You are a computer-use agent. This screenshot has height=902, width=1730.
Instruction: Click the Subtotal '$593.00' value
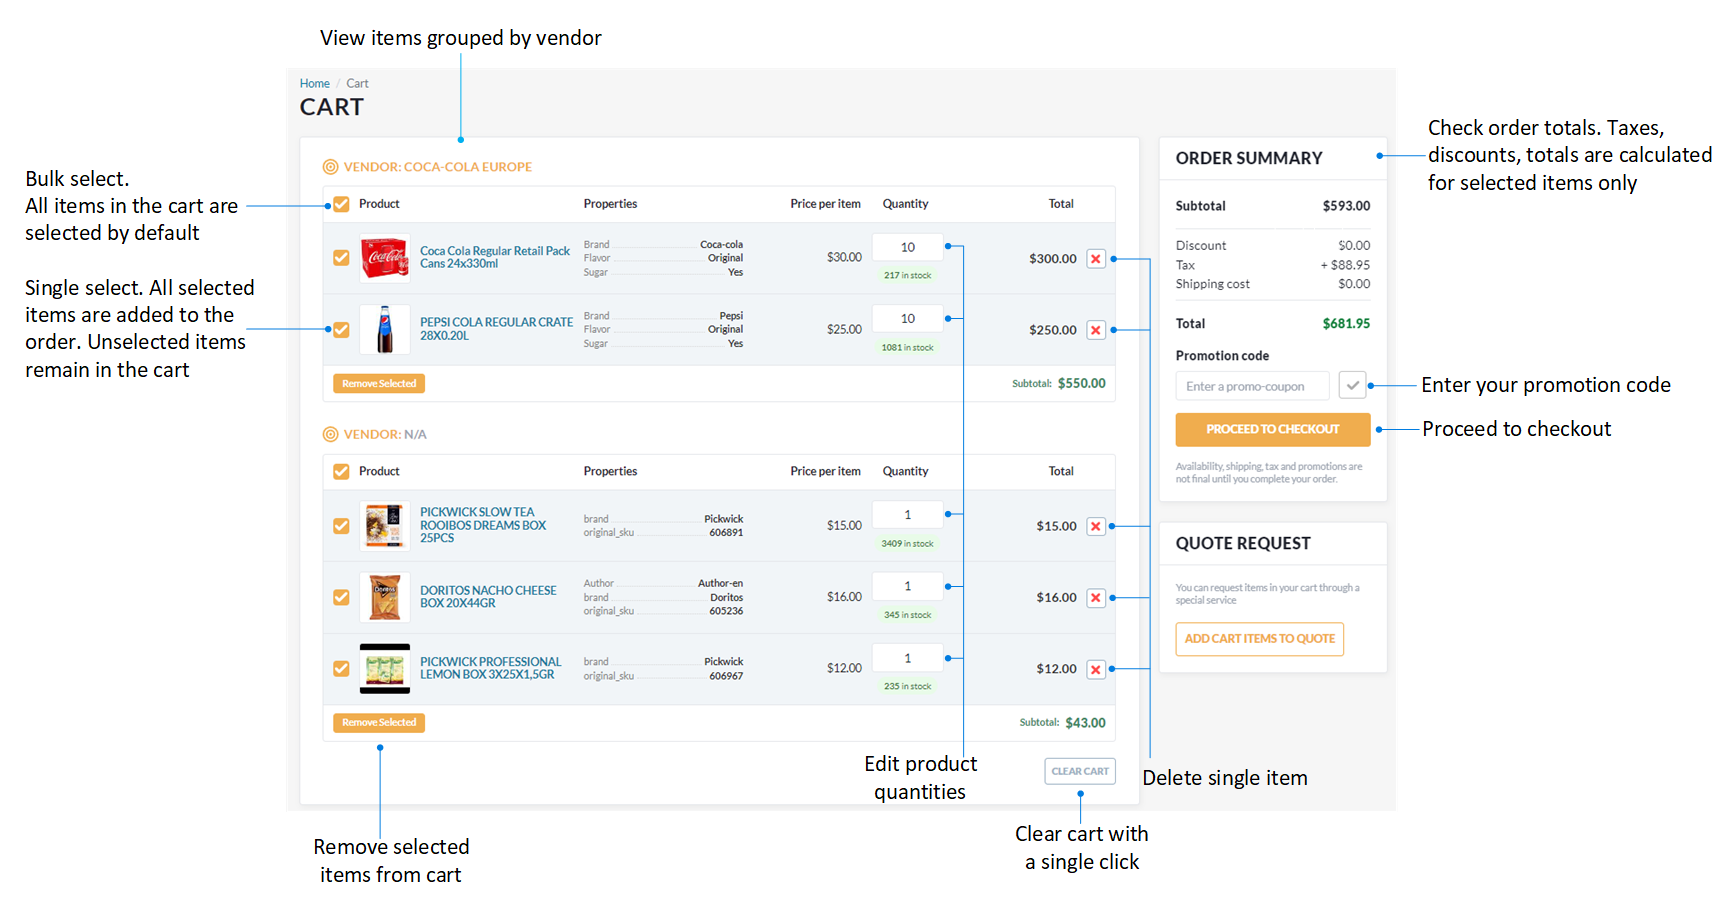tap(1346, 206)
